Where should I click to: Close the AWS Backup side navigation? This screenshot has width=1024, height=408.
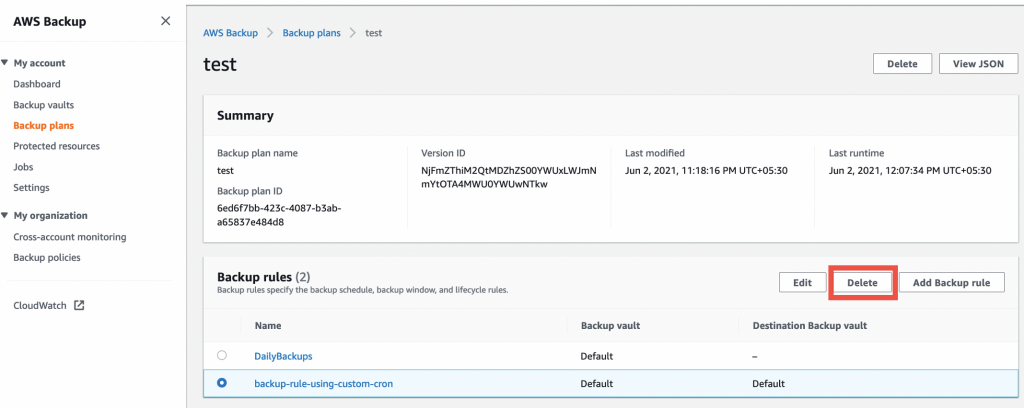[x=166, y=21]
